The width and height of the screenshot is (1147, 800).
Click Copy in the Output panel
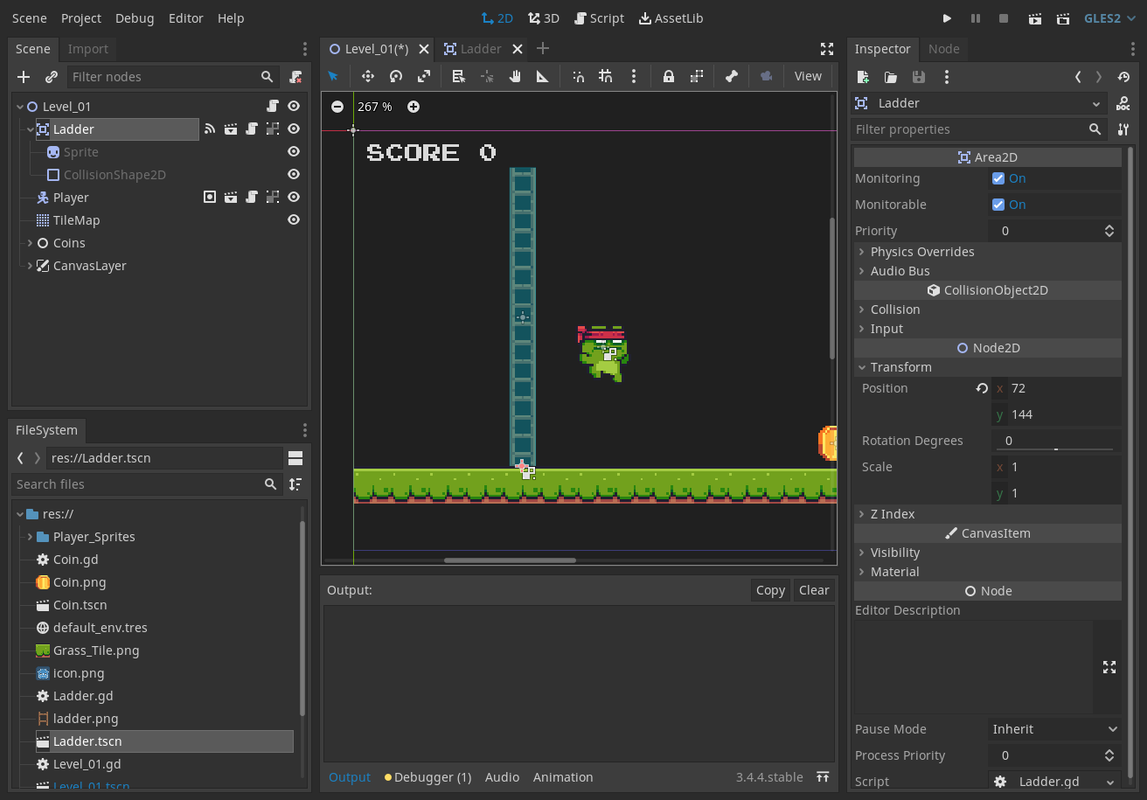[770, 590]
